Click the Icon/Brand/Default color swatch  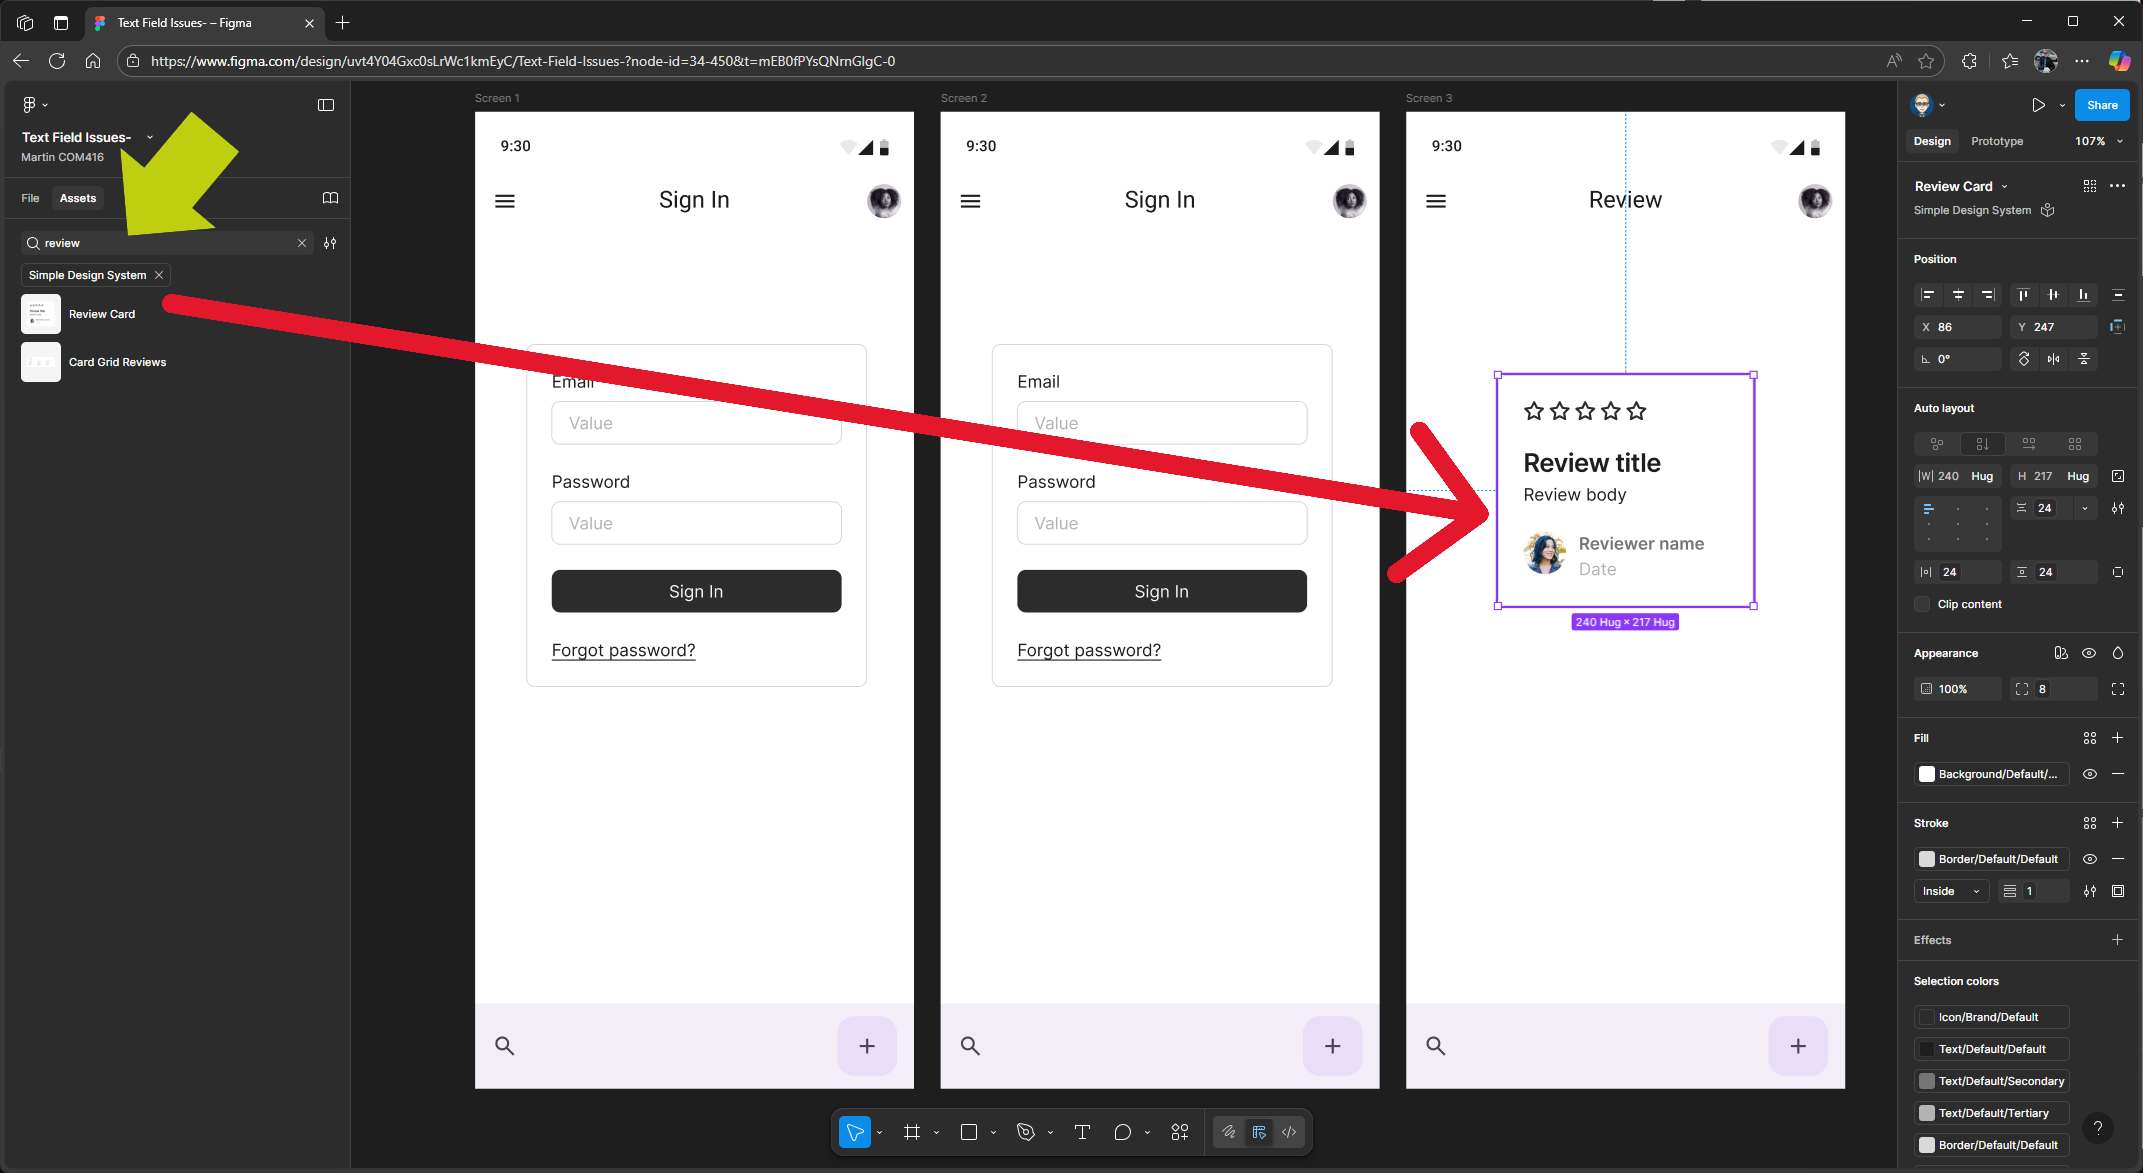tap(1926, 1017)
